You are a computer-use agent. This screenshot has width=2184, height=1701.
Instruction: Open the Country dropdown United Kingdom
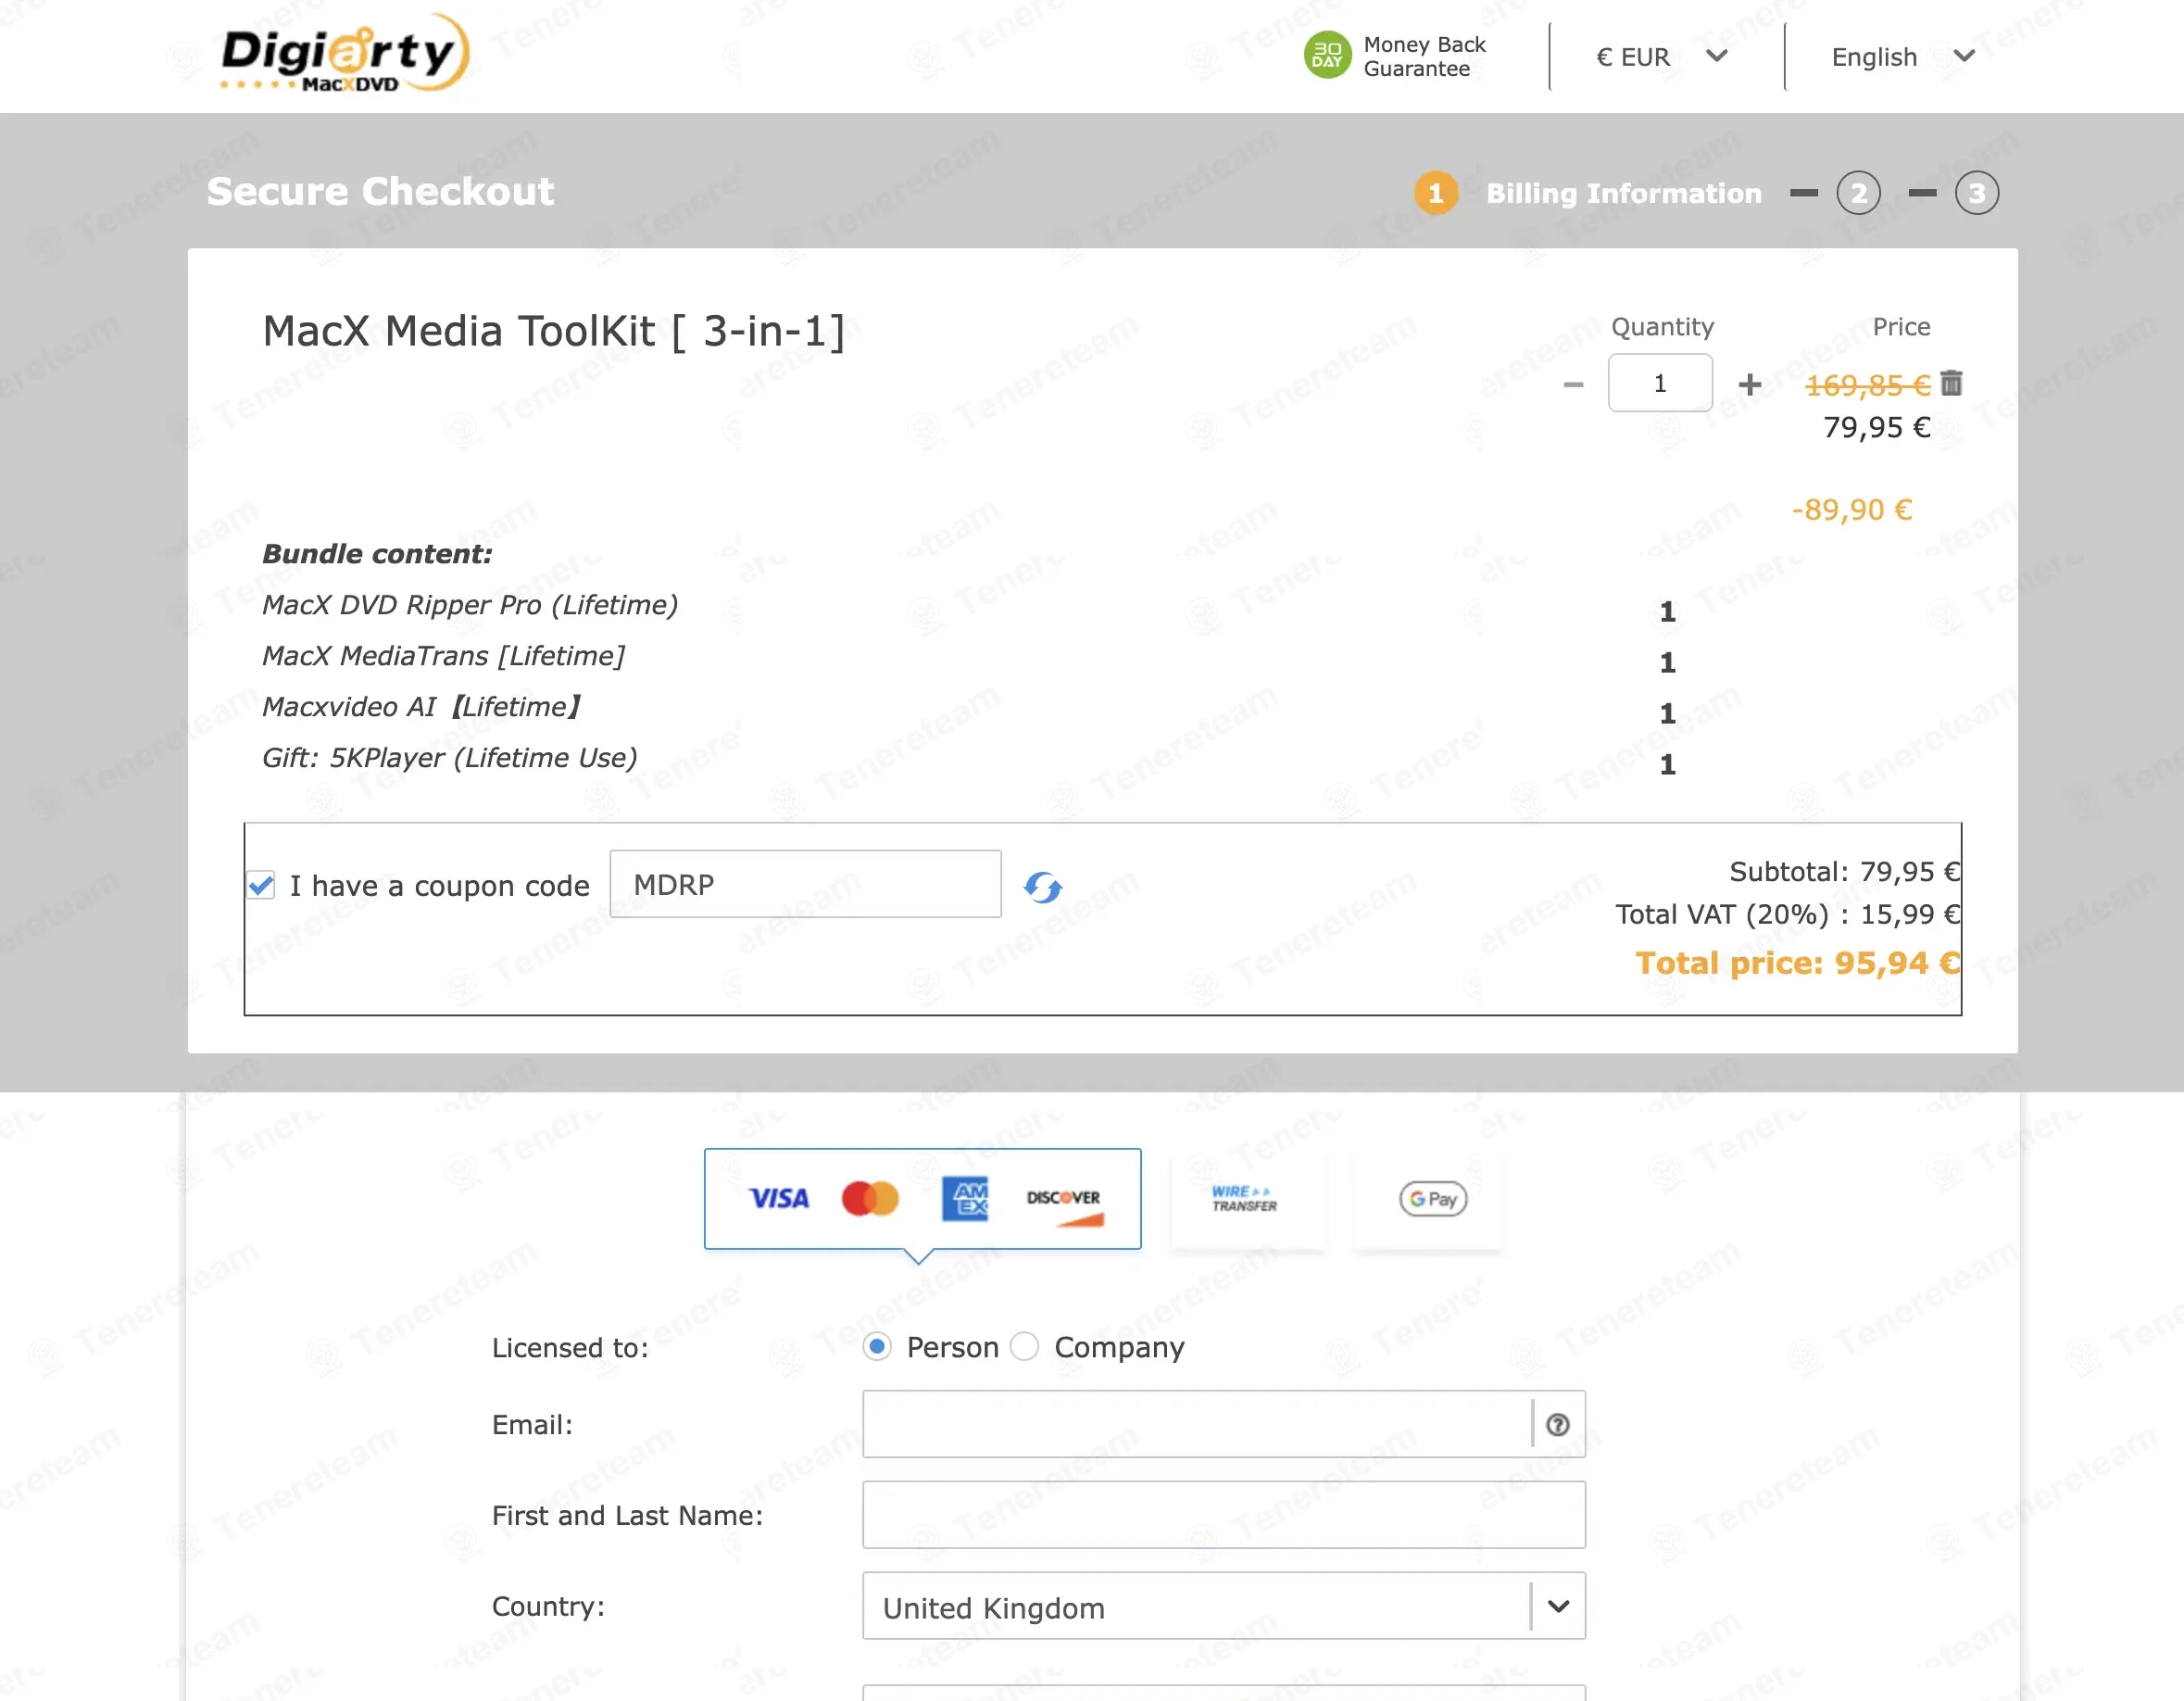coord(1224,1606)
